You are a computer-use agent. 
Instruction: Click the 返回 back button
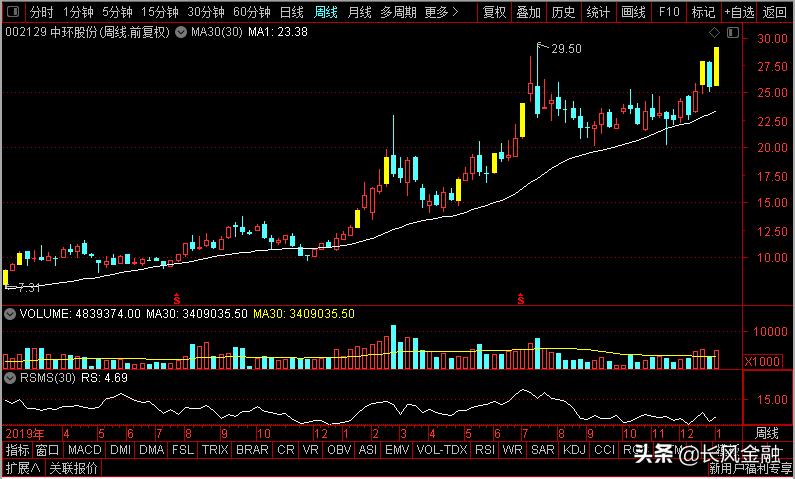click(775, 12)
